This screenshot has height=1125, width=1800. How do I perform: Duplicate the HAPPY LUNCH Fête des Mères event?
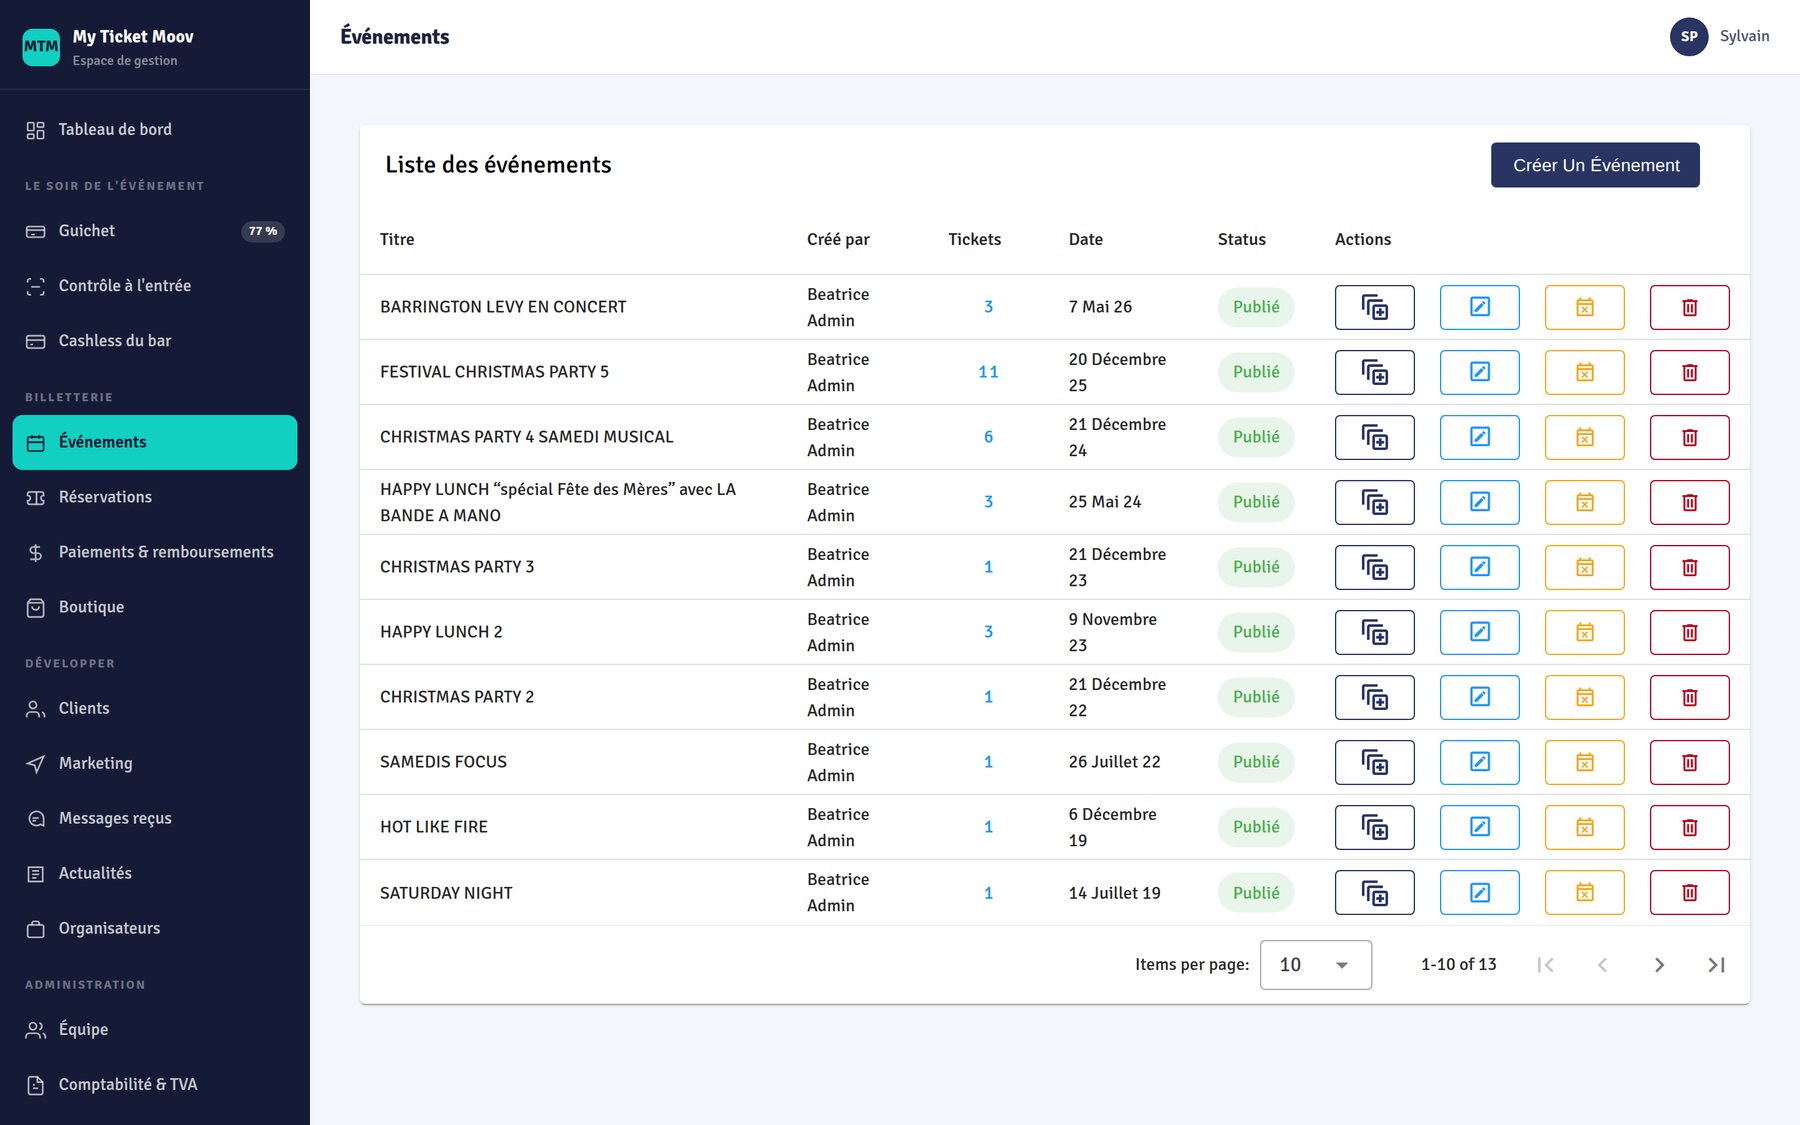click(1374, 502)
